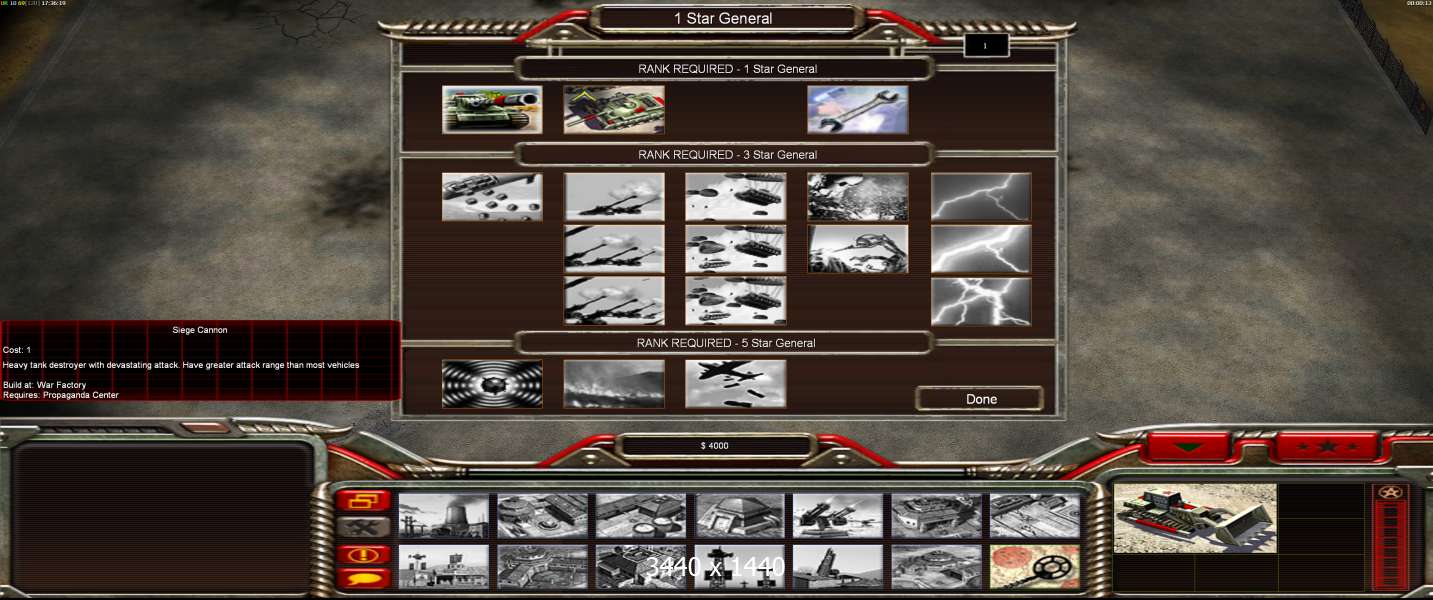Pick the single thin lightning bolt power
This screenshot has height=600, width=1433.
coord(981,197)
